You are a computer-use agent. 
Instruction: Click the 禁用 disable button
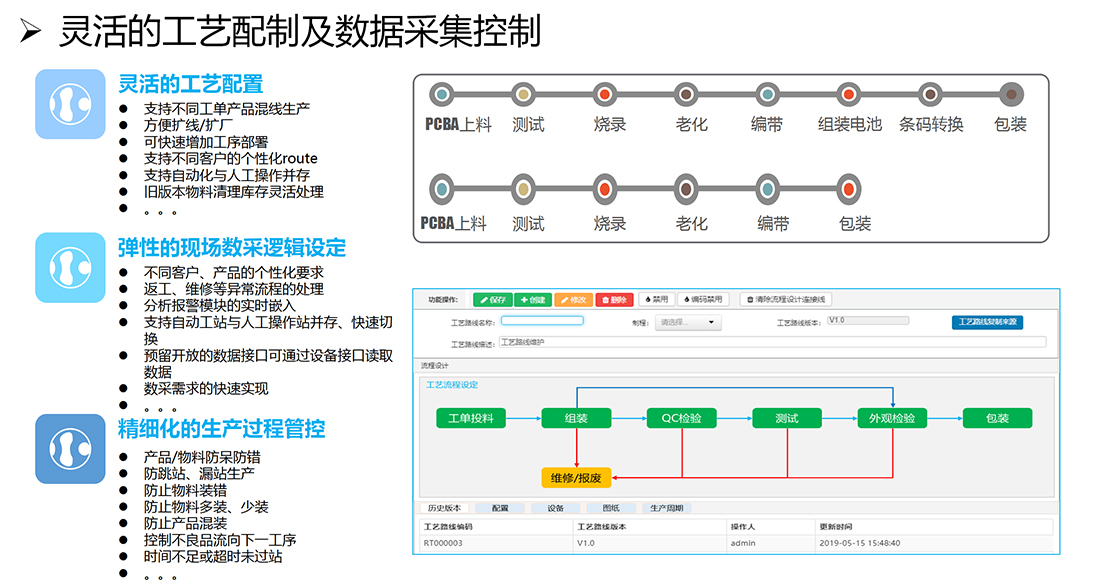656,300
